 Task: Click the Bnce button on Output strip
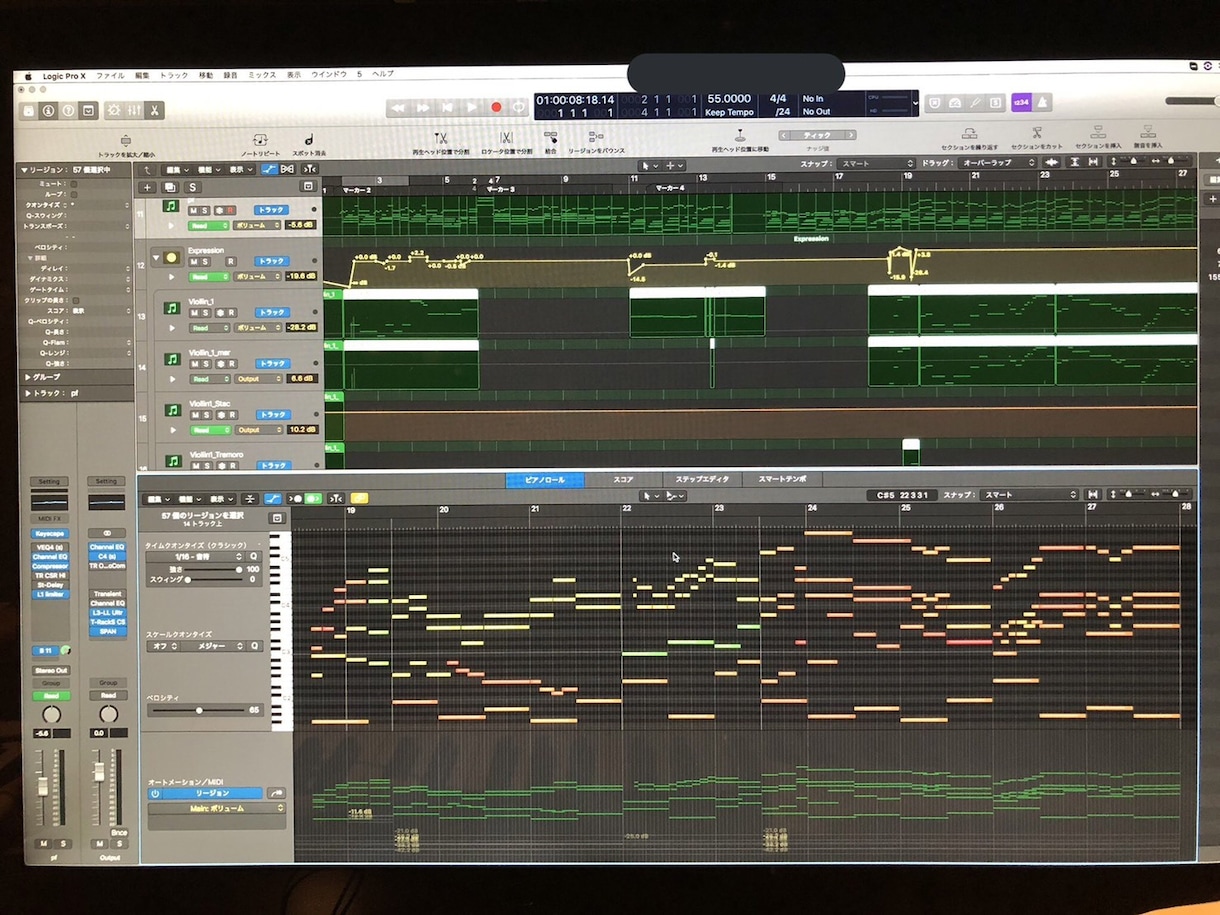click(119, 832)
